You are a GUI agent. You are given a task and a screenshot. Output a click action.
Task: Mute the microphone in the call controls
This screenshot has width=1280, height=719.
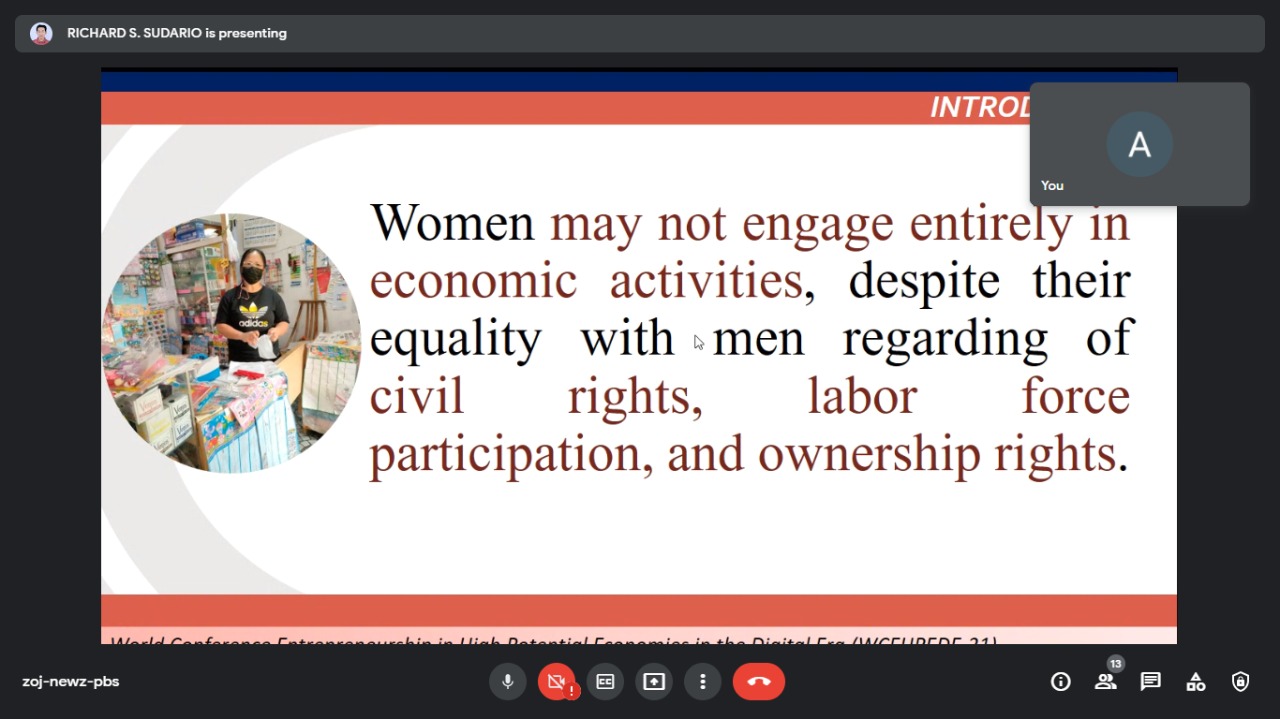point(507,682)
